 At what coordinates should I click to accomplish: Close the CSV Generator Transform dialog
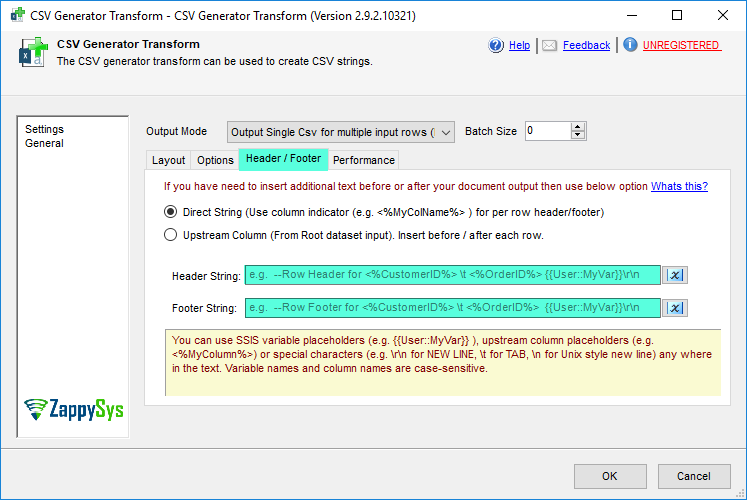(x=722, y=16)
